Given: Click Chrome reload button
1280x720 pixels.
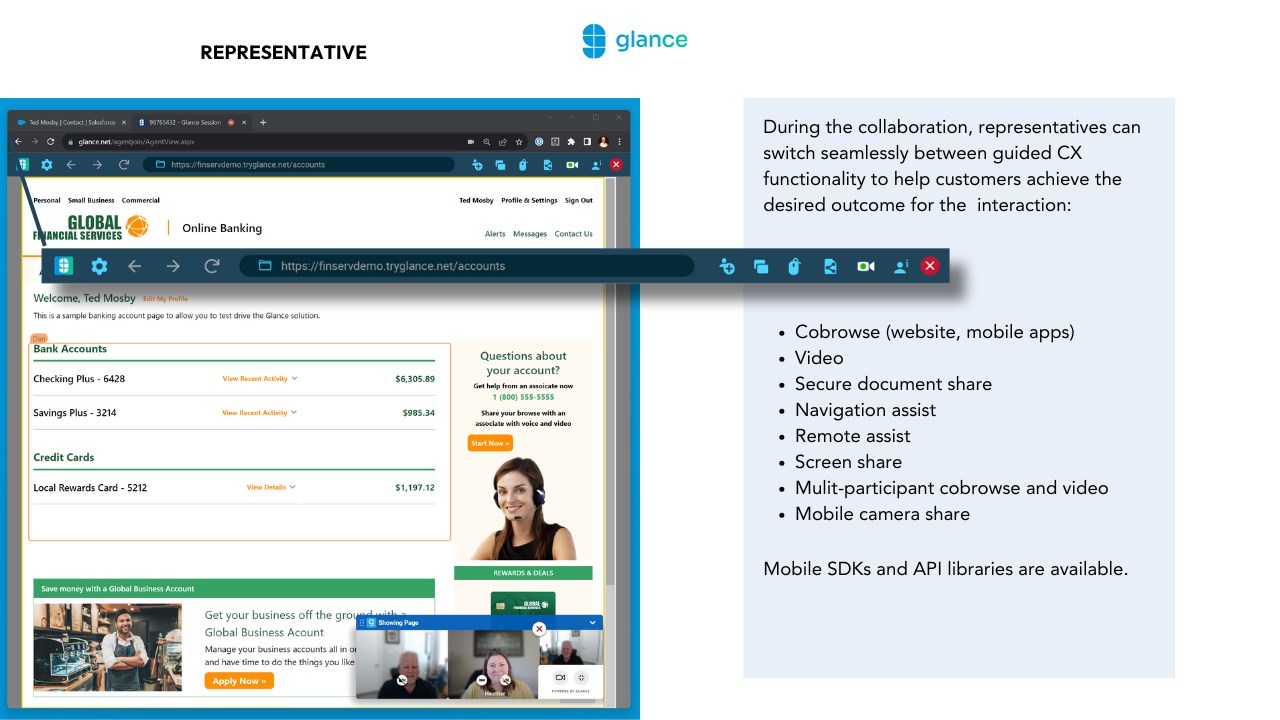Looking at the screenshot, I should pyautogui.click(x=50, y=142).
